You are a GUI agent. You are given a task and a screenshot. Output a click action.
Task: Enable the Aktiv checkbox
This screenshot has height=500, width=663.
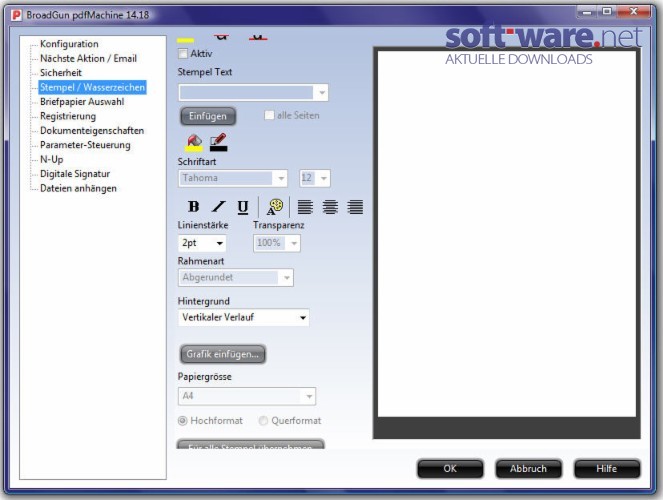[183, 54]
